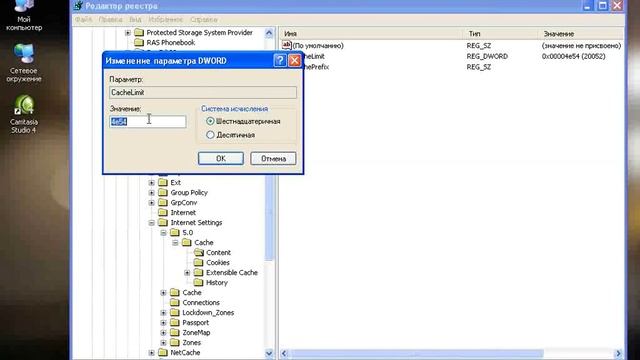The width and height of the screenshot is (640, 360).
Task: Expand the GrpConv tree node
Action: (151, 202)
